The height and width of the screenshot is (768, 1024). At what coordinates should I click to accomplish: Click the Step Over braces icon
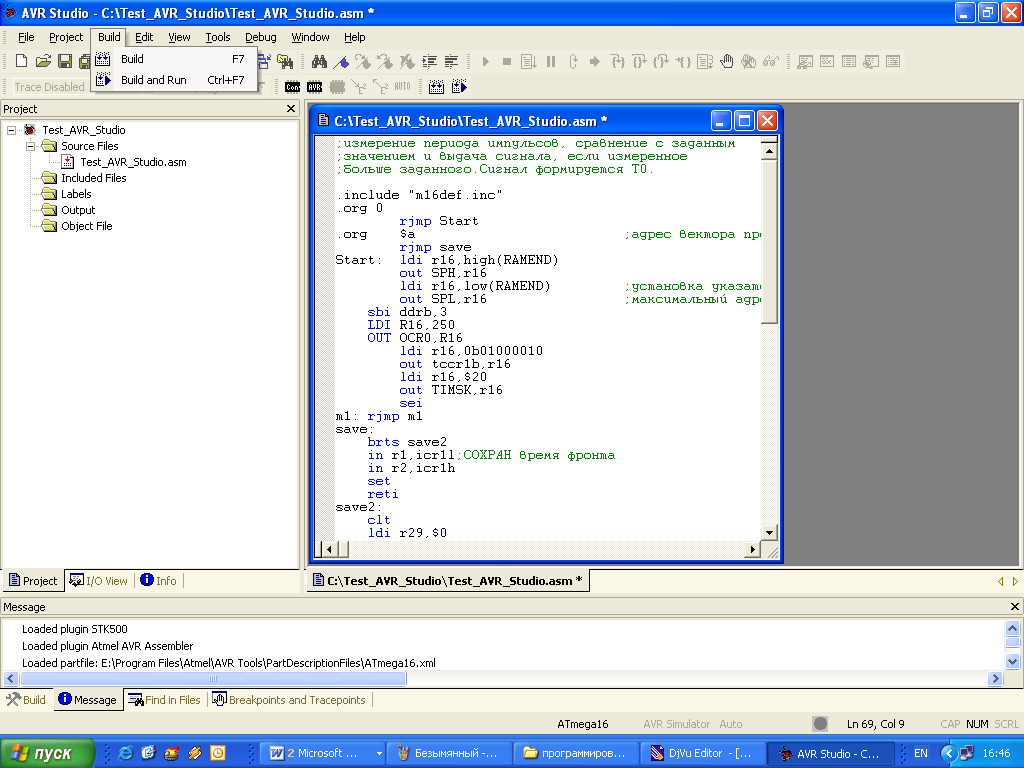(639, 61)
